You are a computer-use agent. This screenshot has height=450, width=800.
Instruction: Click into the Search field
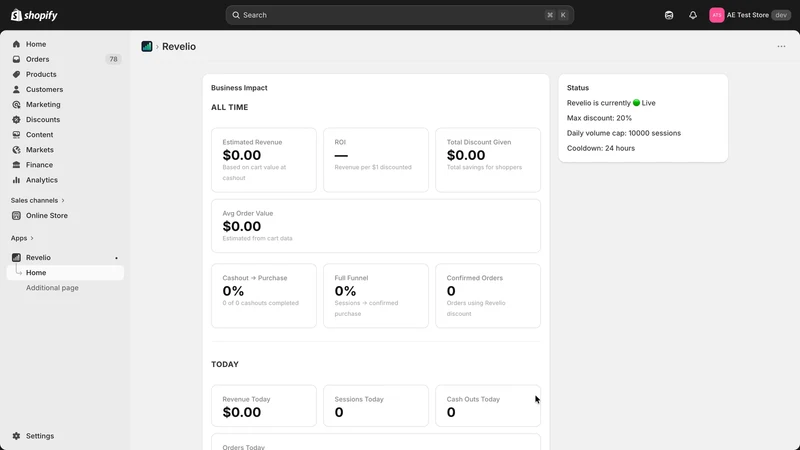point(399,15)
